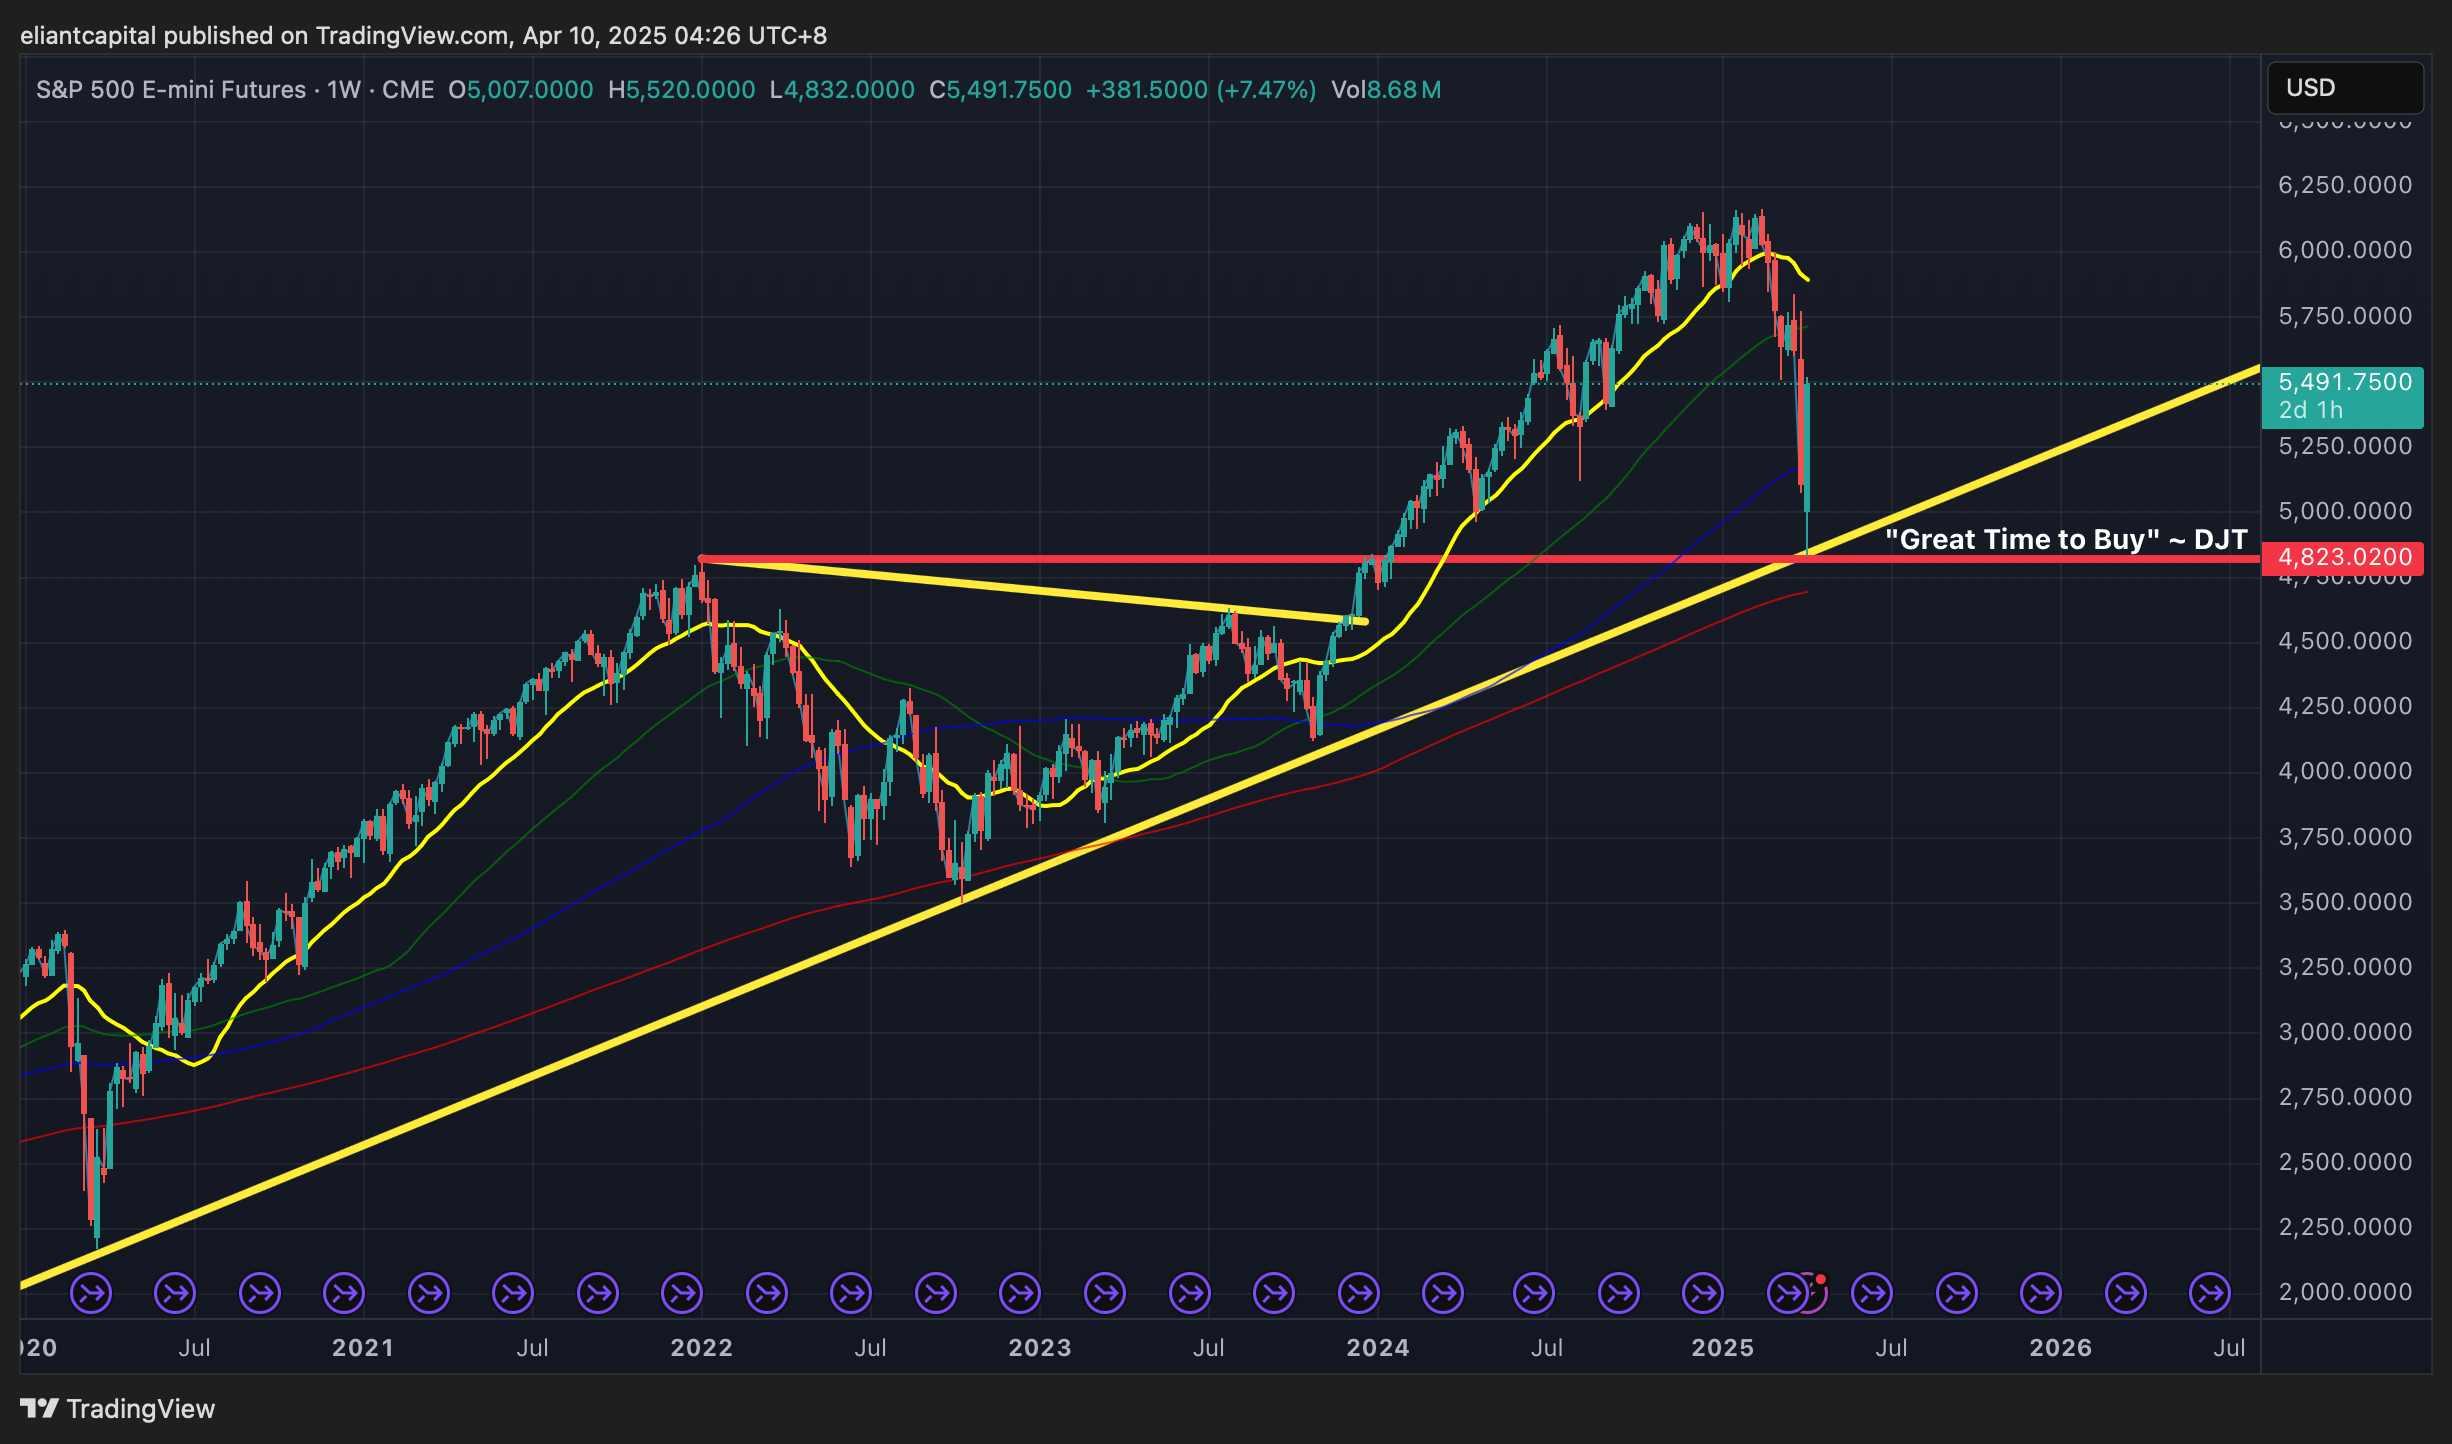Click the rollover icon just left of 2022 gridline
Screen dimensions: 2452x1444
coord(682,1293)
